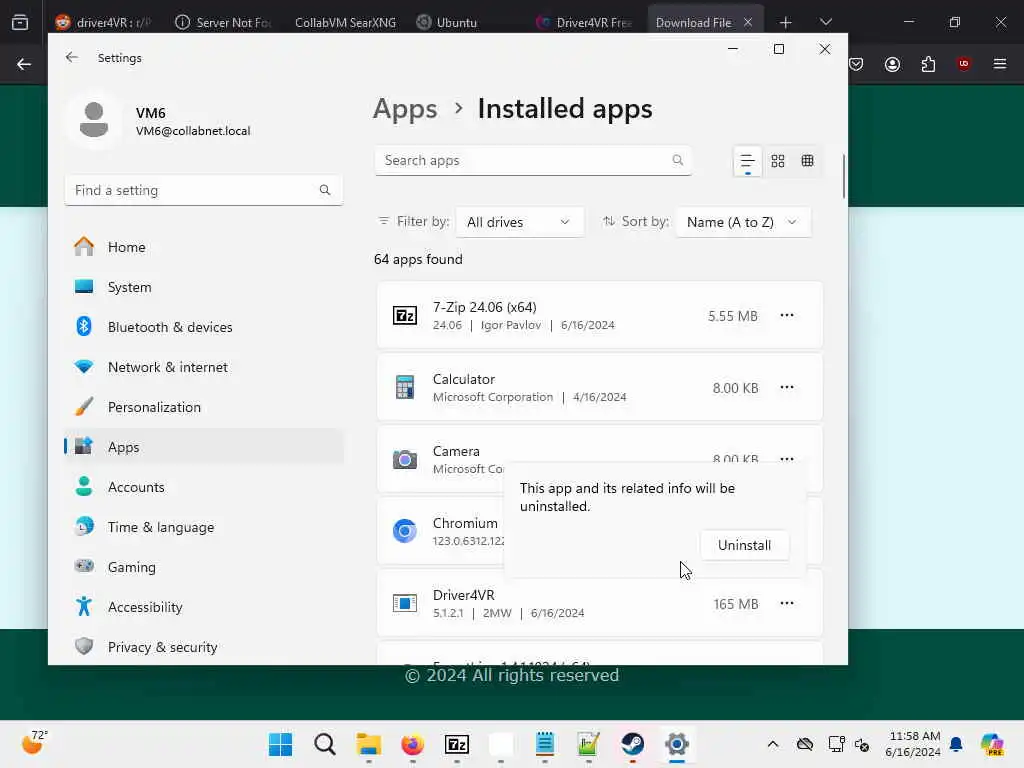Click the Apps breadcrumb link
The image size is (1024, 768).
(x=405, y=108)
